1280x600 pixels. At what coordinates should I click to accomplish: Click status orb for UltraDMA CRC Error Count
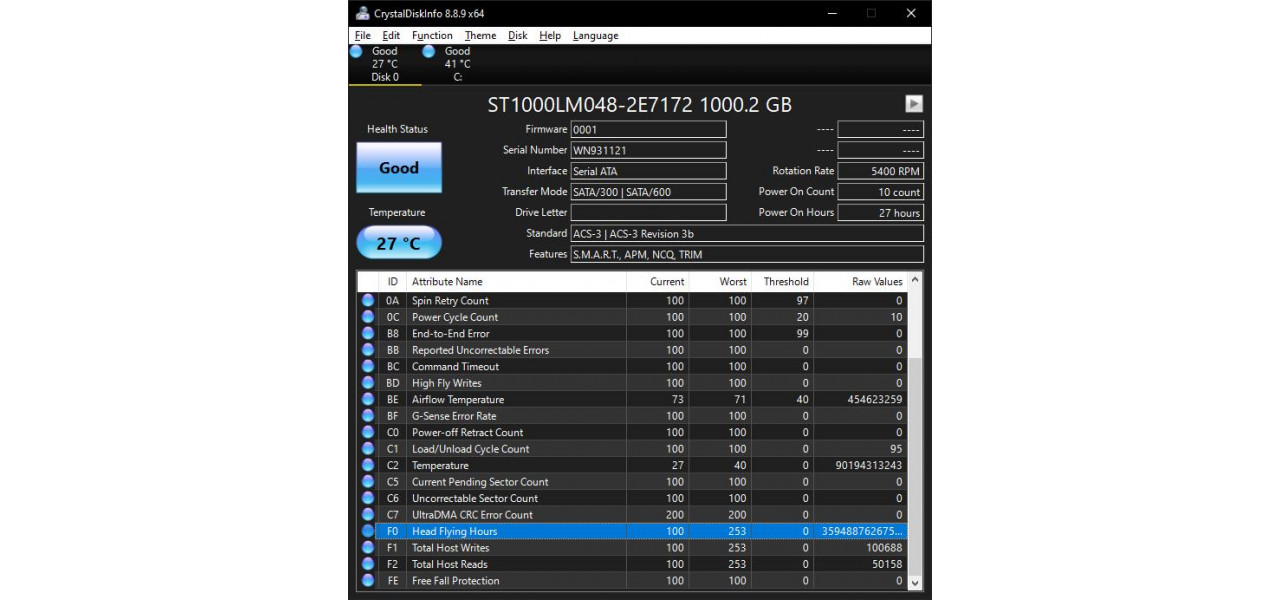click(x=368, y=515)
